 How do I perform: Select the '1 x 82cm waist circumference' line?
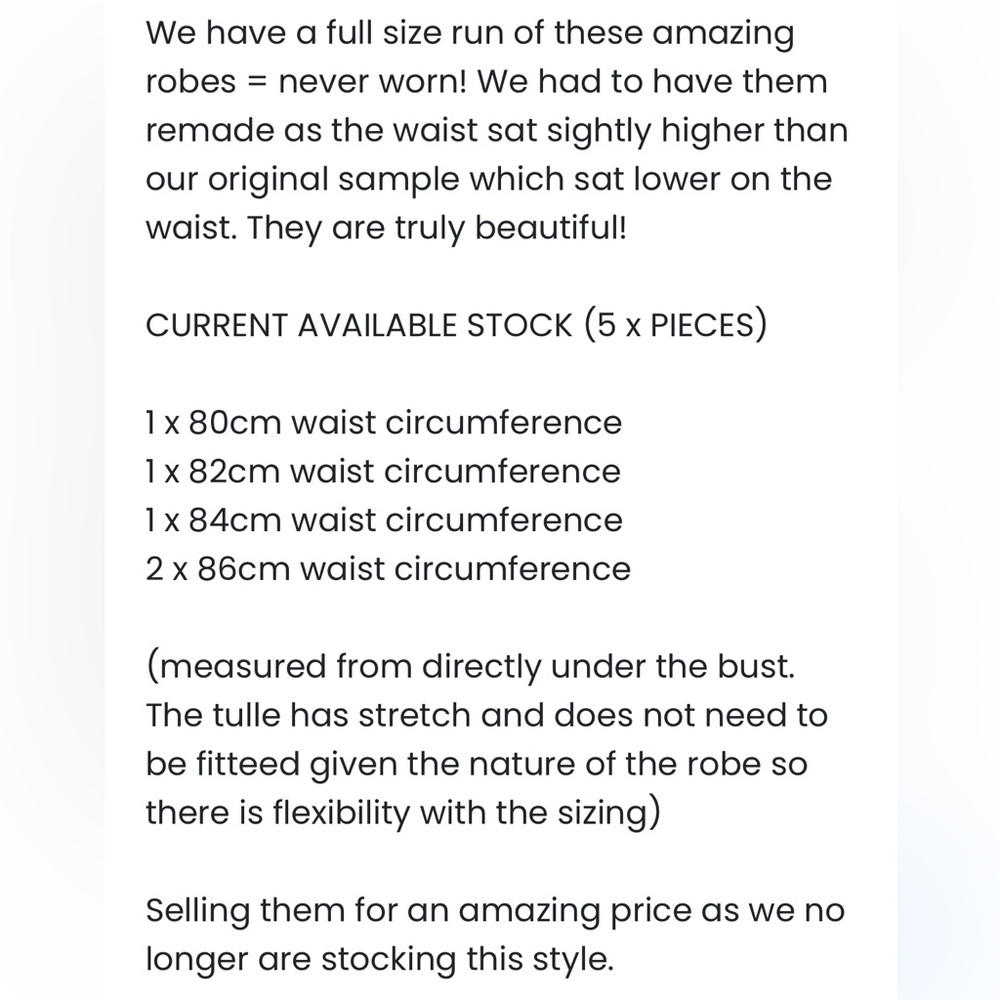point(383,471)
